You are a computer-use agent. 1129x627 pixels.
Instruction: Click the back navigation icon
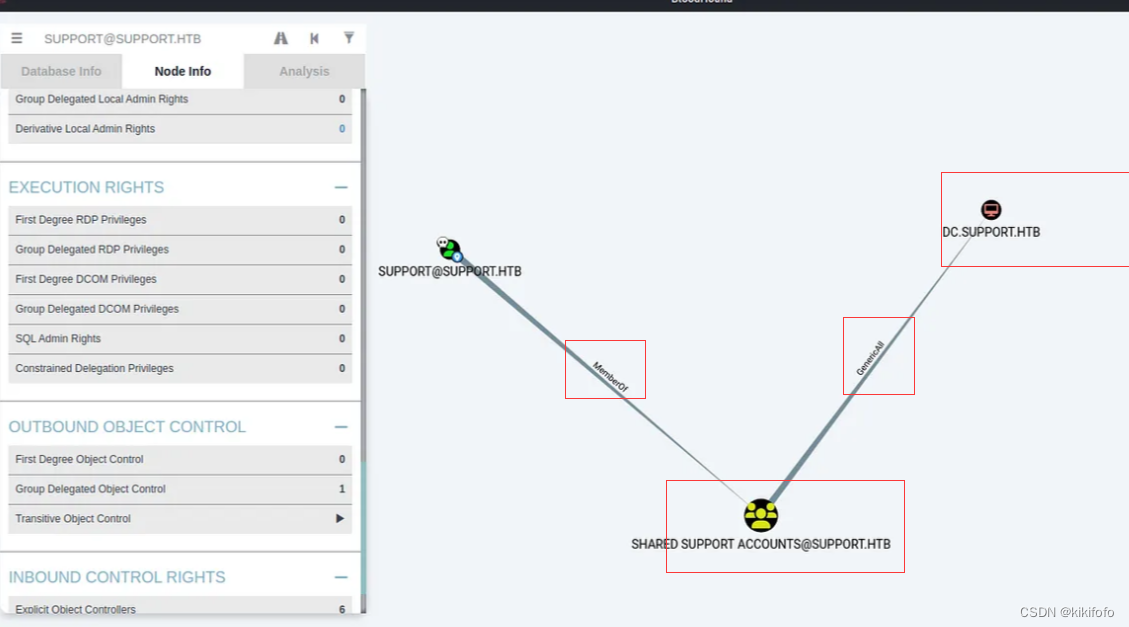click(x=315, y=38)
